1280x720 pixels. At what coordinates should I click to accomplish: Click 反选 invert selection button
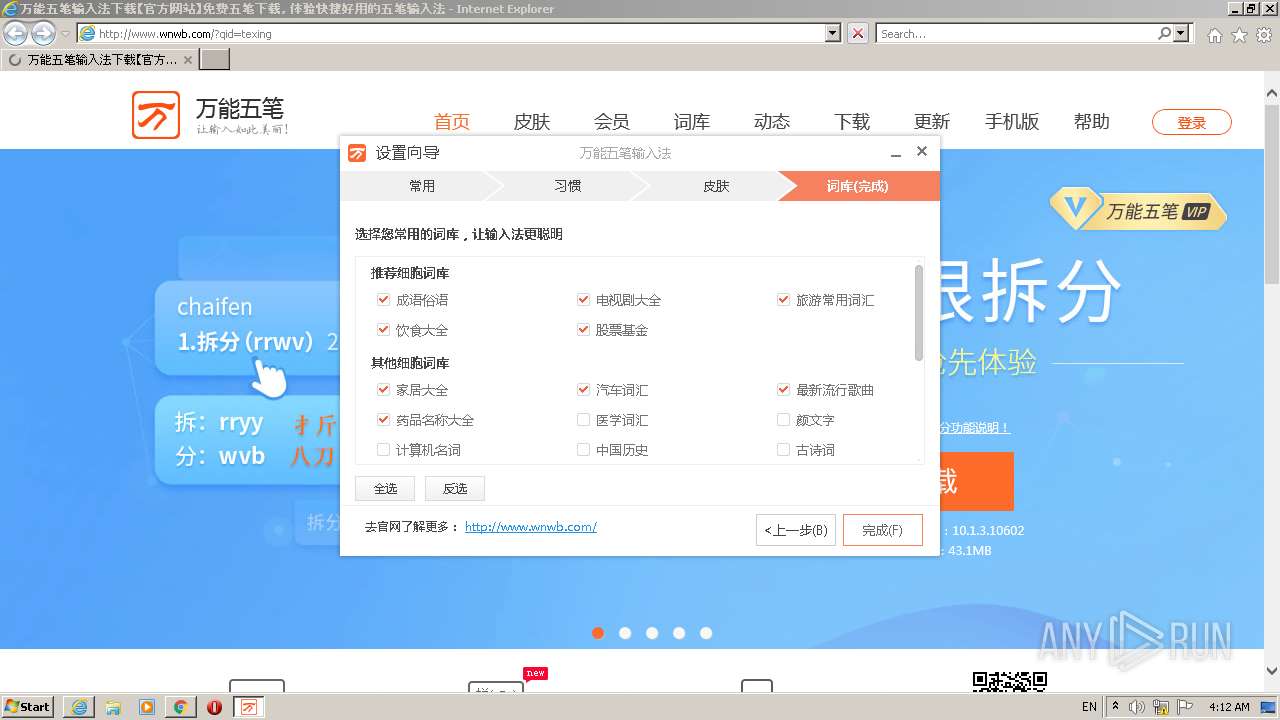[455, 488]
